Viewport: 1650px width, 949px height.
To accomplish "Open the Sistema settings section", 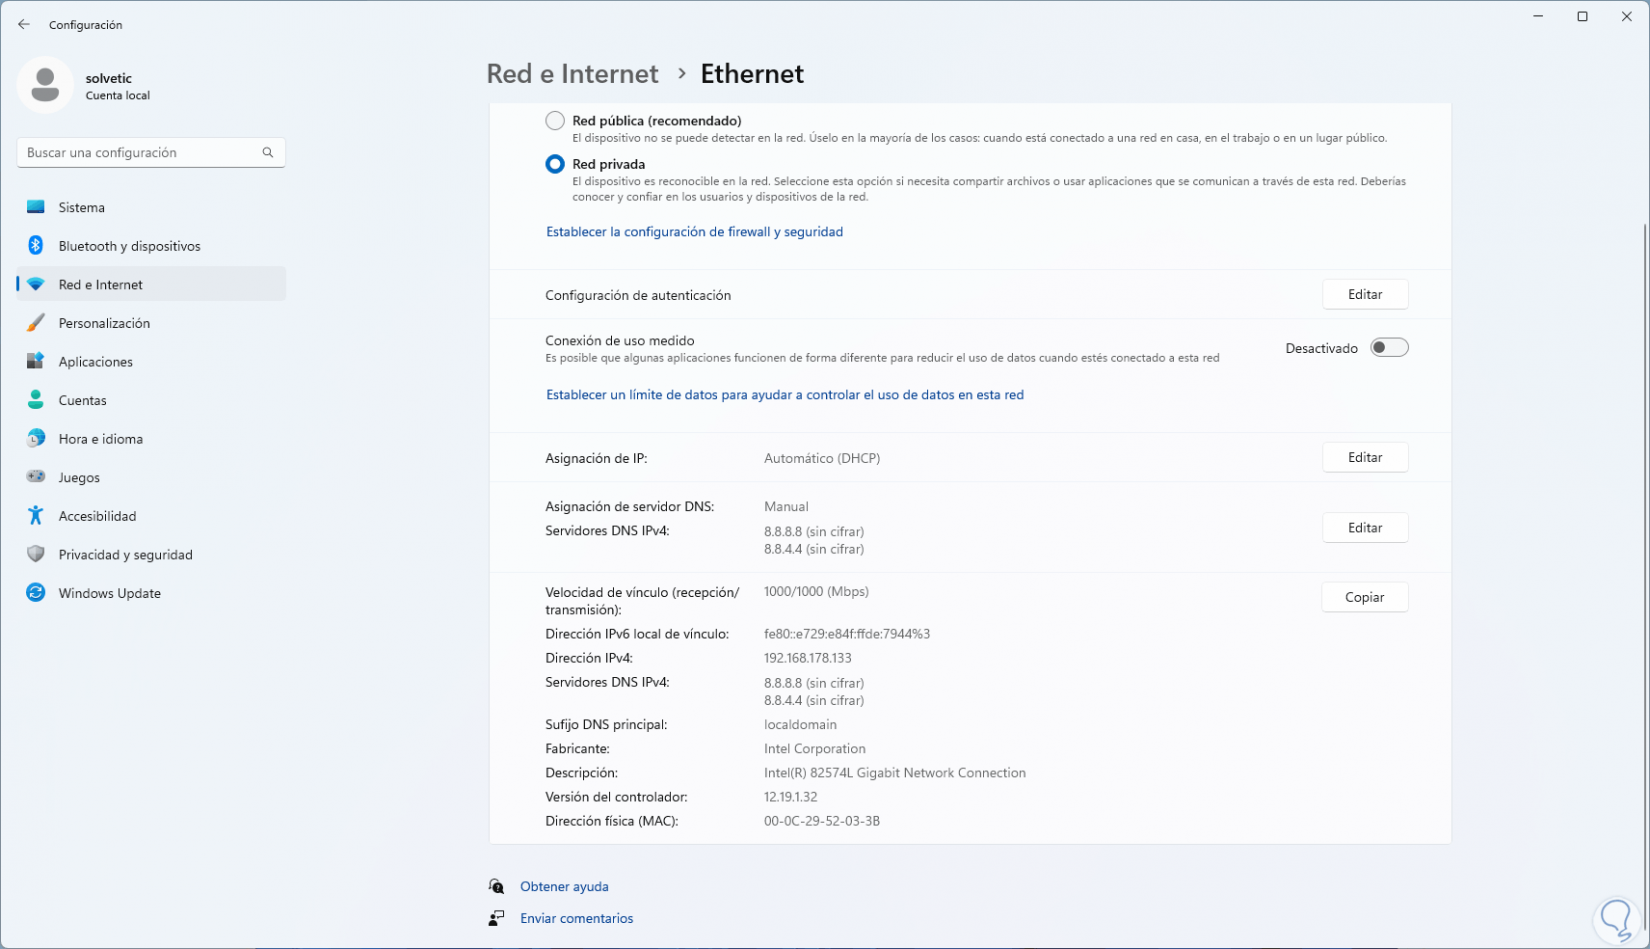I will pos(82,207).
